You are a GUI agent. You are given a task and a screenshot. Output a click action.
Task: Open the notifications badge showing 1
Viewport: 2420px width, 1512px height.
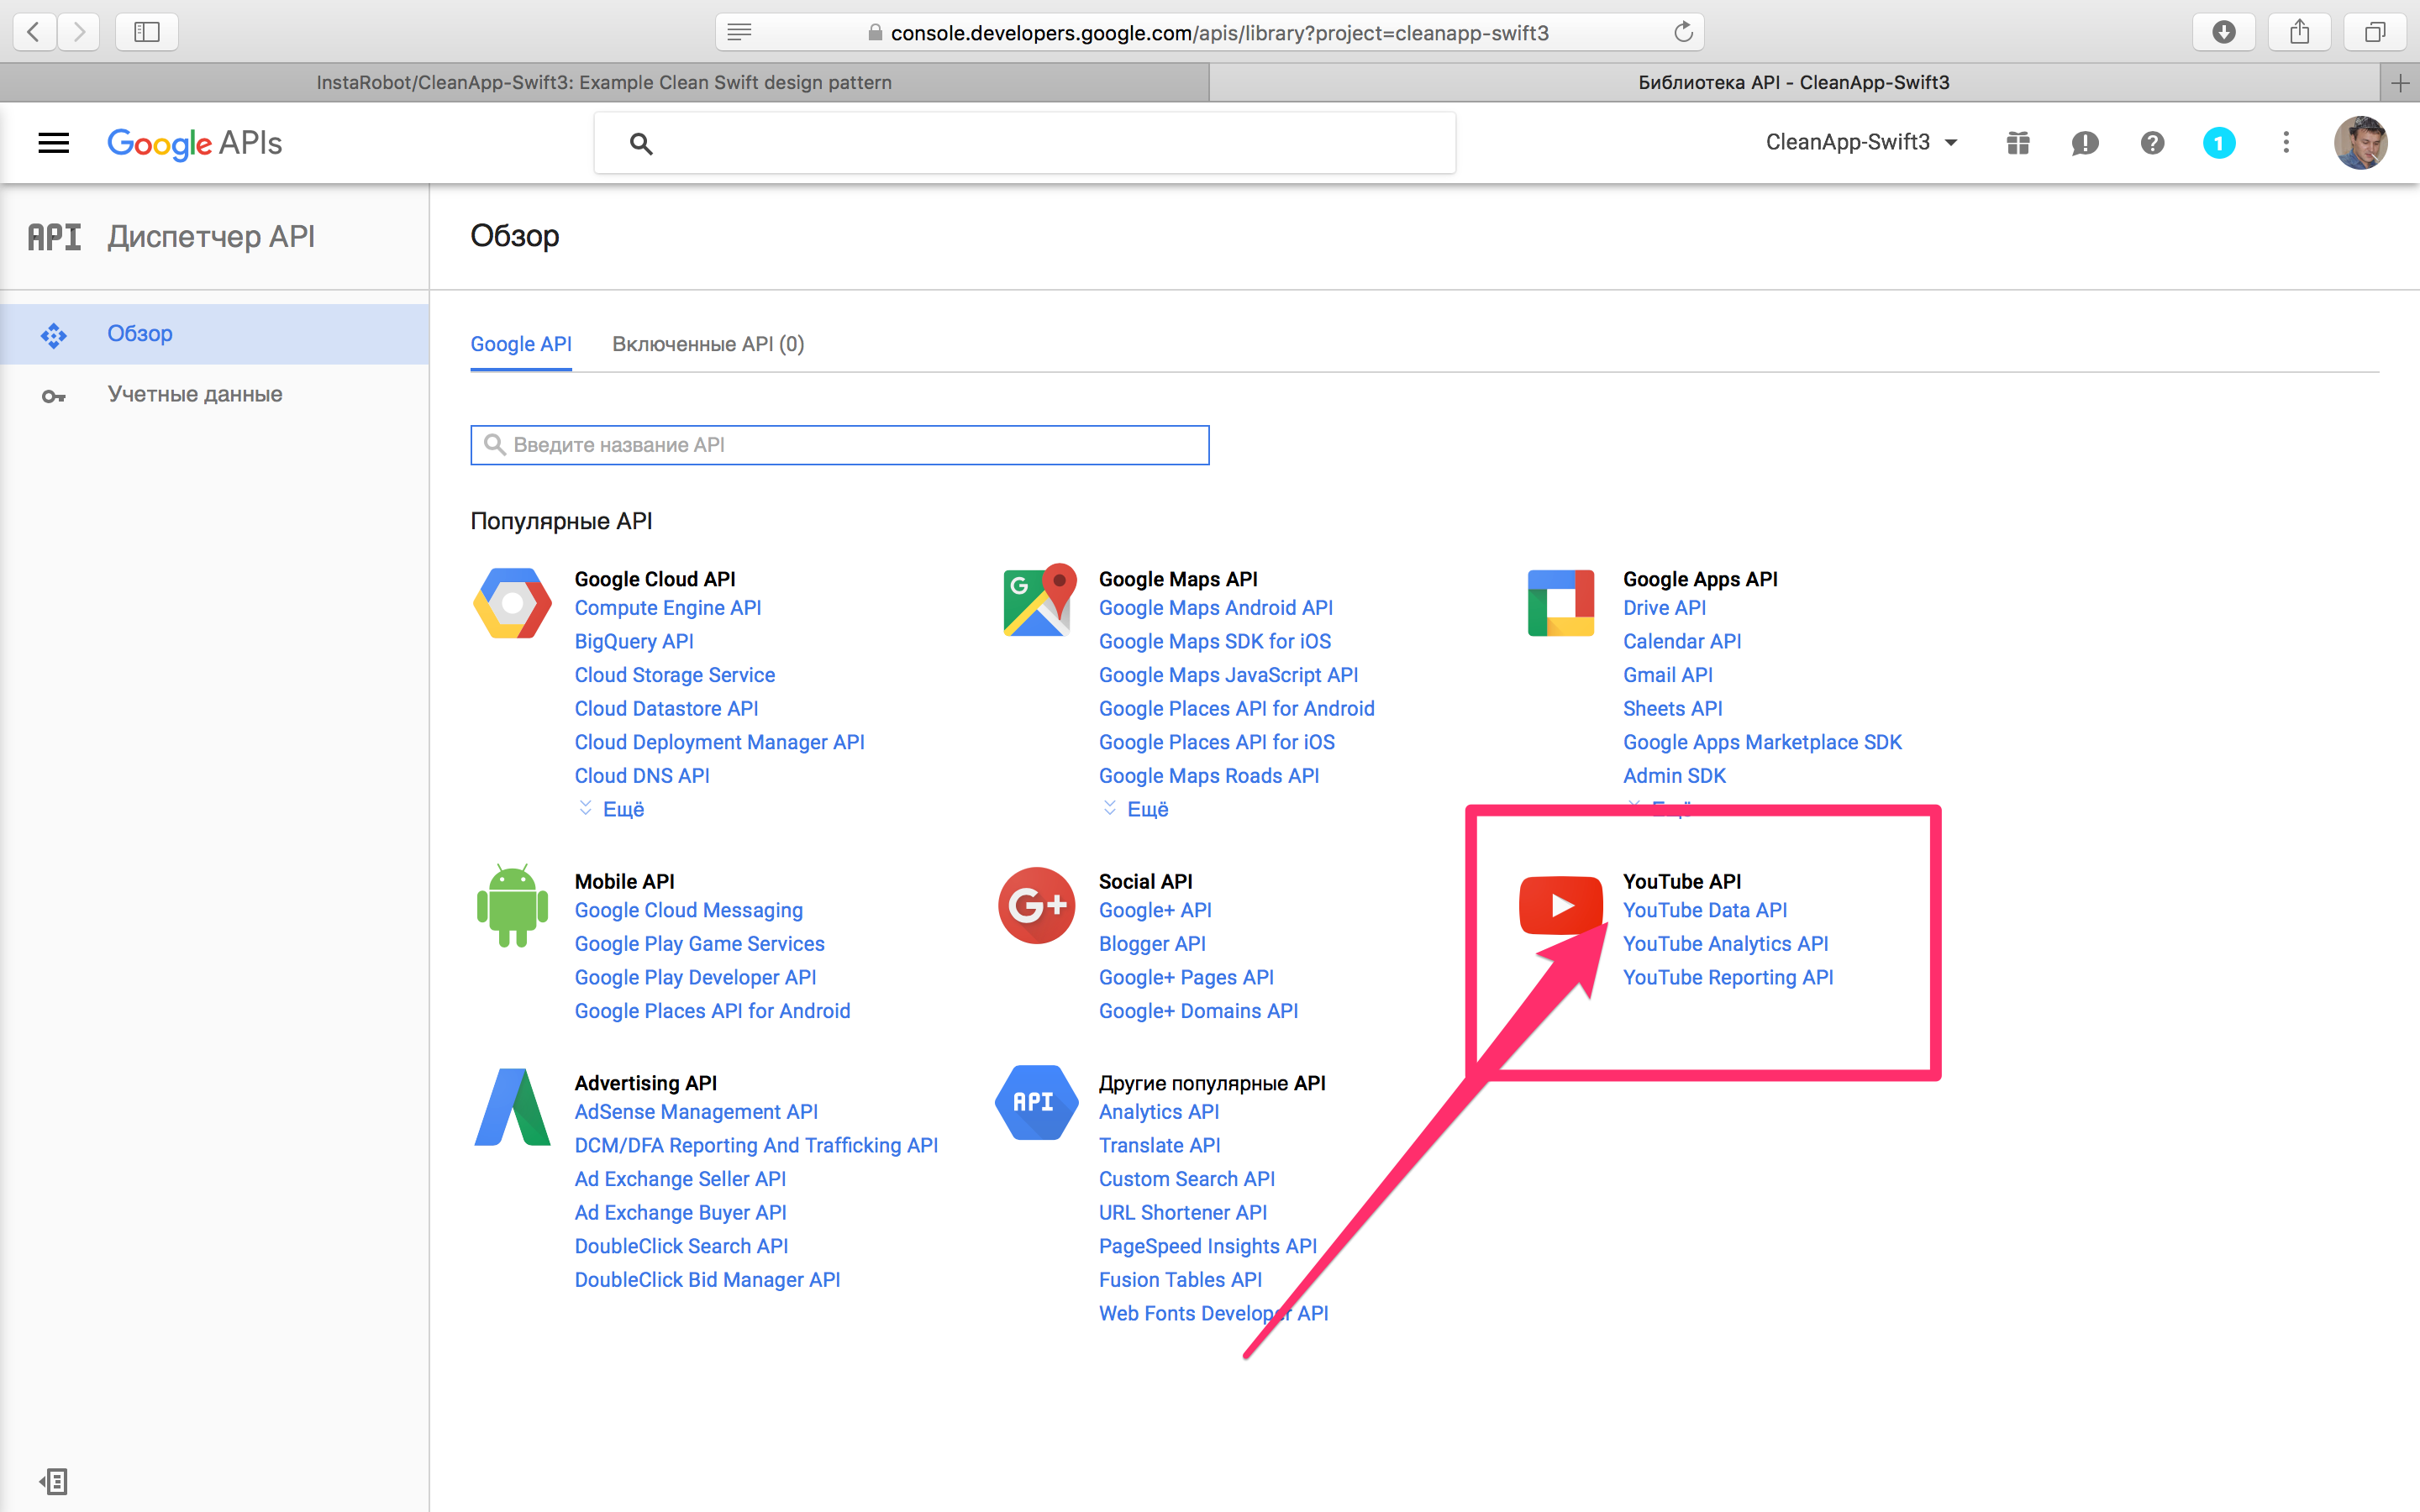tap(2218, 143)
